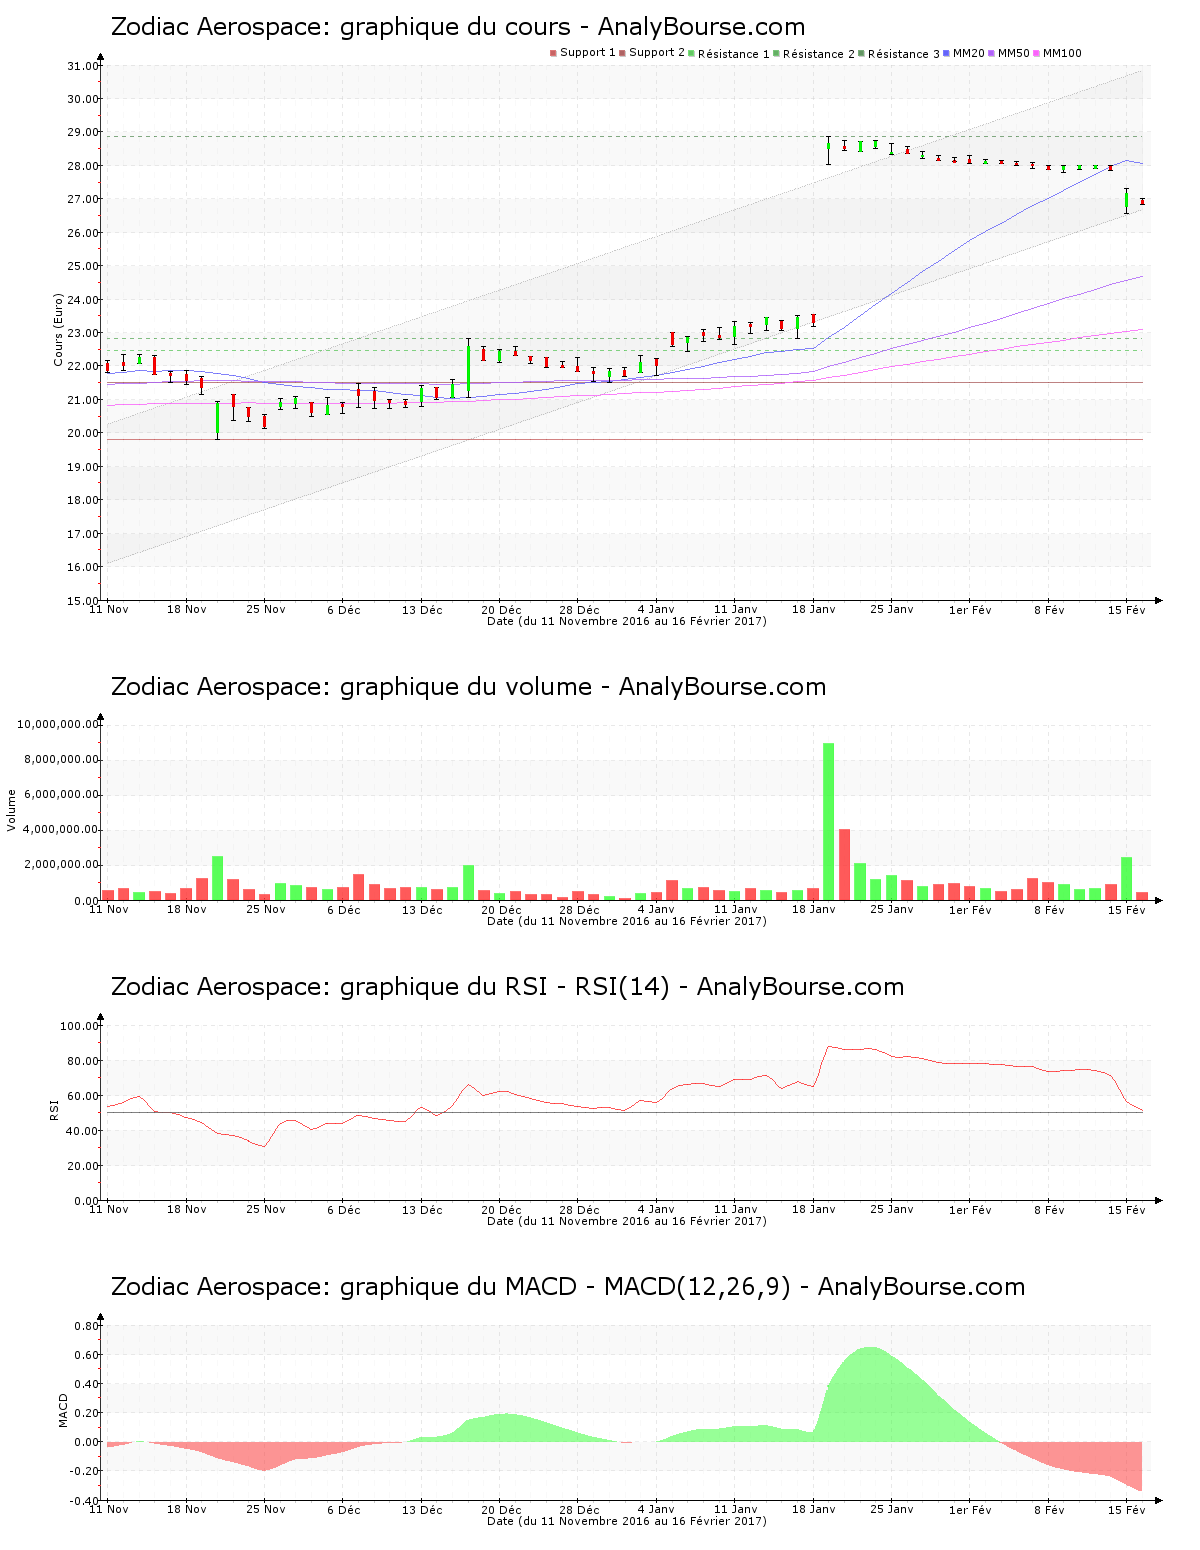
Task: Click the 100.00 value on RSI axis
Action: pyautogui.click(x=79, y=1026)
